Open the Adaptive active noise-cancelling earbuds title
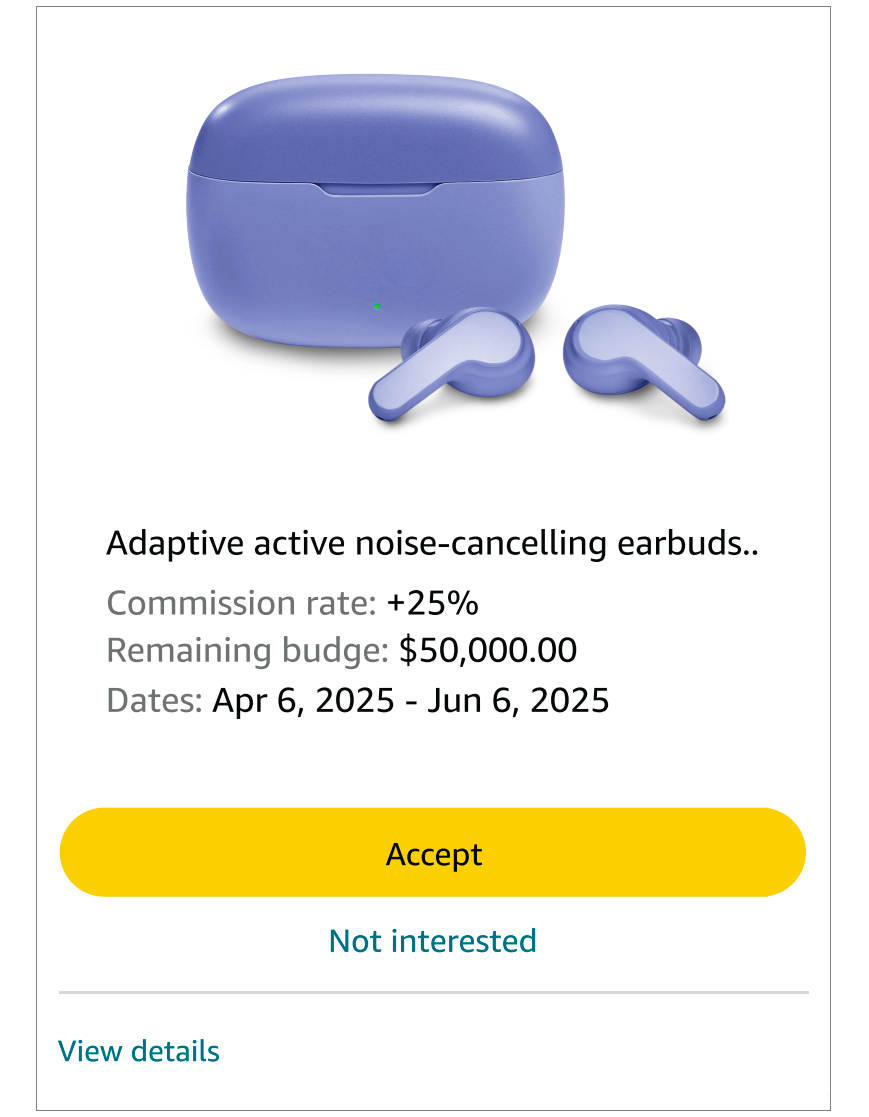 [432, 544]
